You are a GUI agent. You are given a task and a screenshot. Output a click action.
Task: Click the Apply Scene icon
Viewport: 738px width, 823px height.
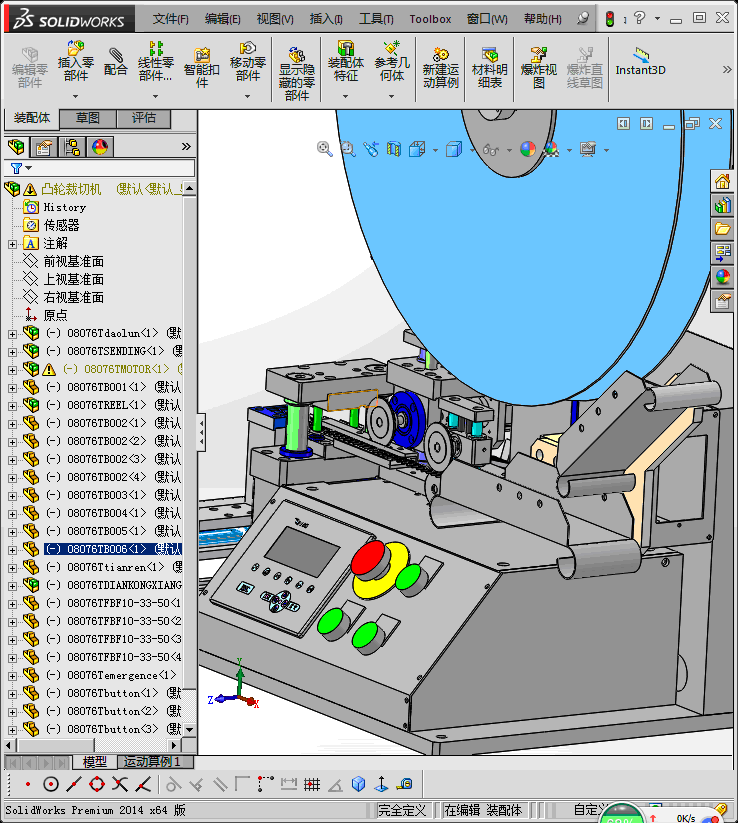tap(551, 150)
